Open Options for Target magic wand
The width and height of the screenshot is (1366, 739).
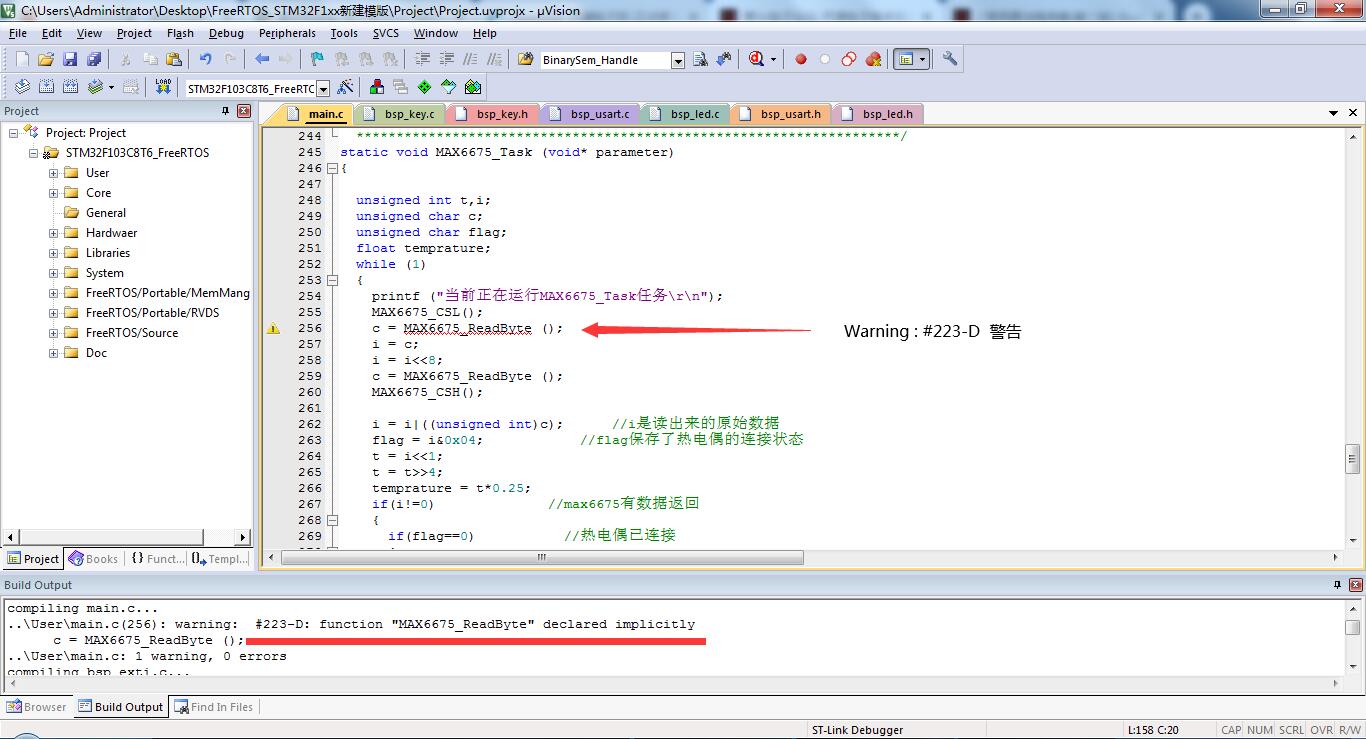pyautogui.click(x=345, y=88)
